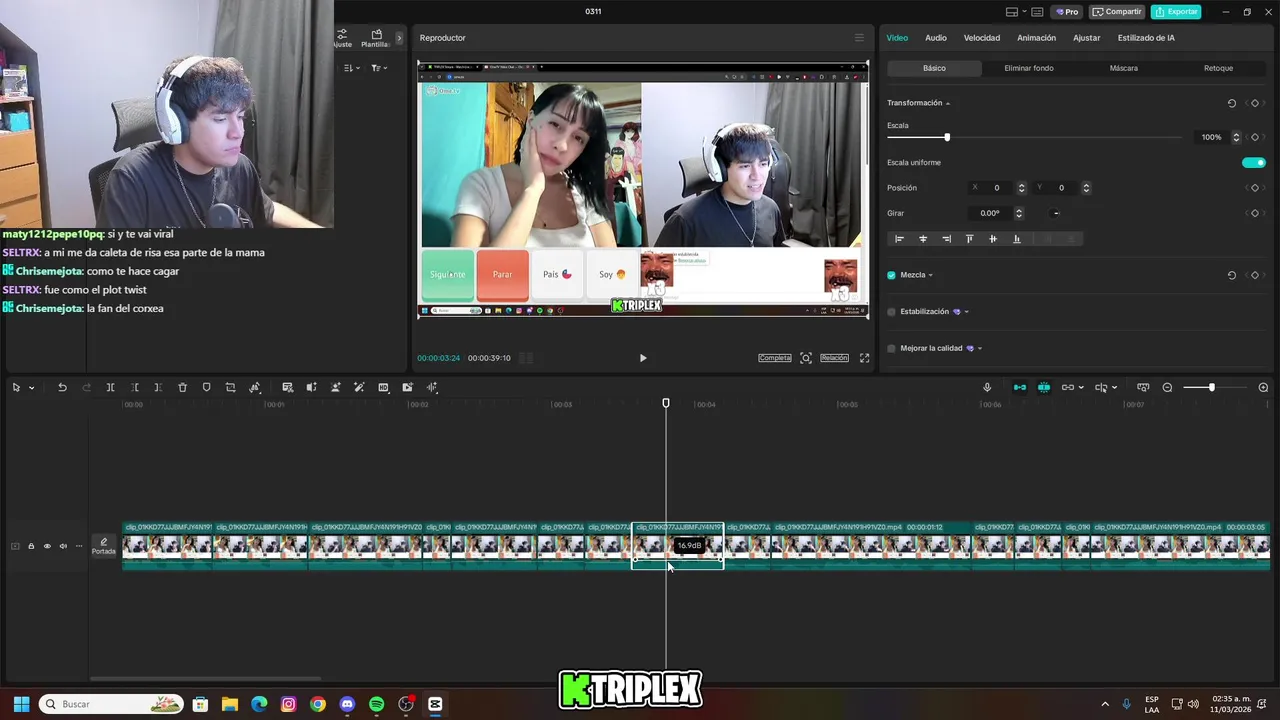
Task: Open selection tool dropdown arrow
Action: [32, 388]
